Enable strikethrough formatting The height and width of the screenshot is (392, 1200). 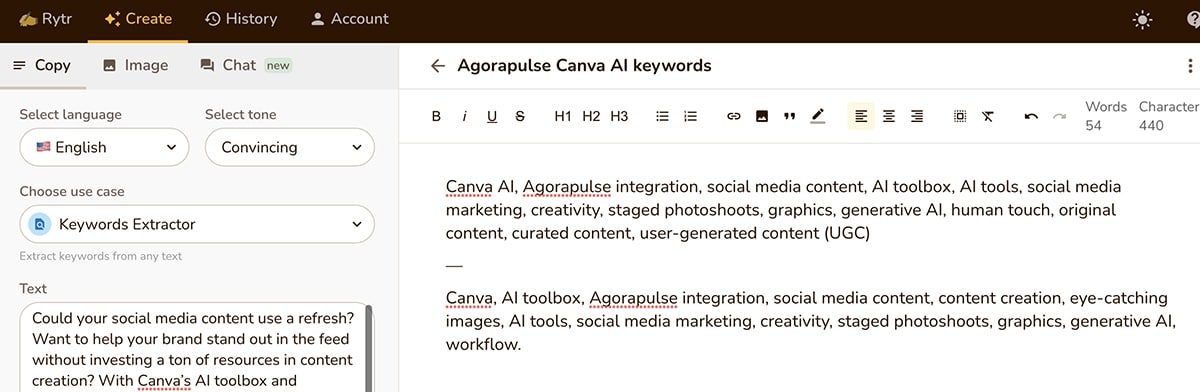520,117
